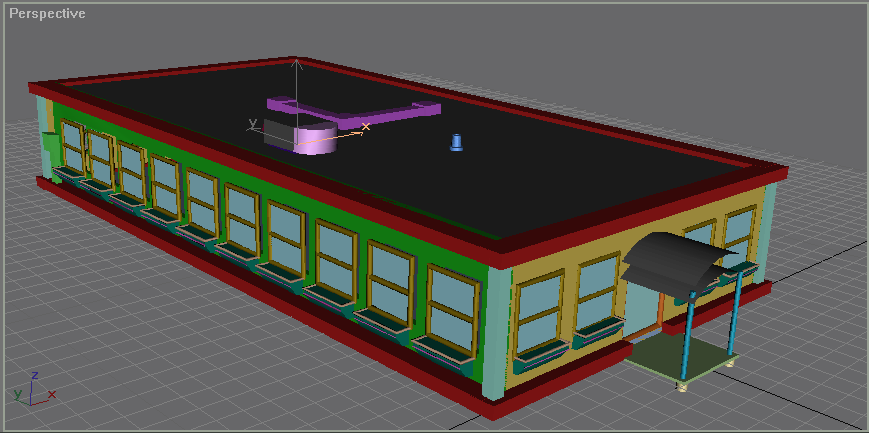
Task: Select the left blue awning support pole
Action: [688, 336]
